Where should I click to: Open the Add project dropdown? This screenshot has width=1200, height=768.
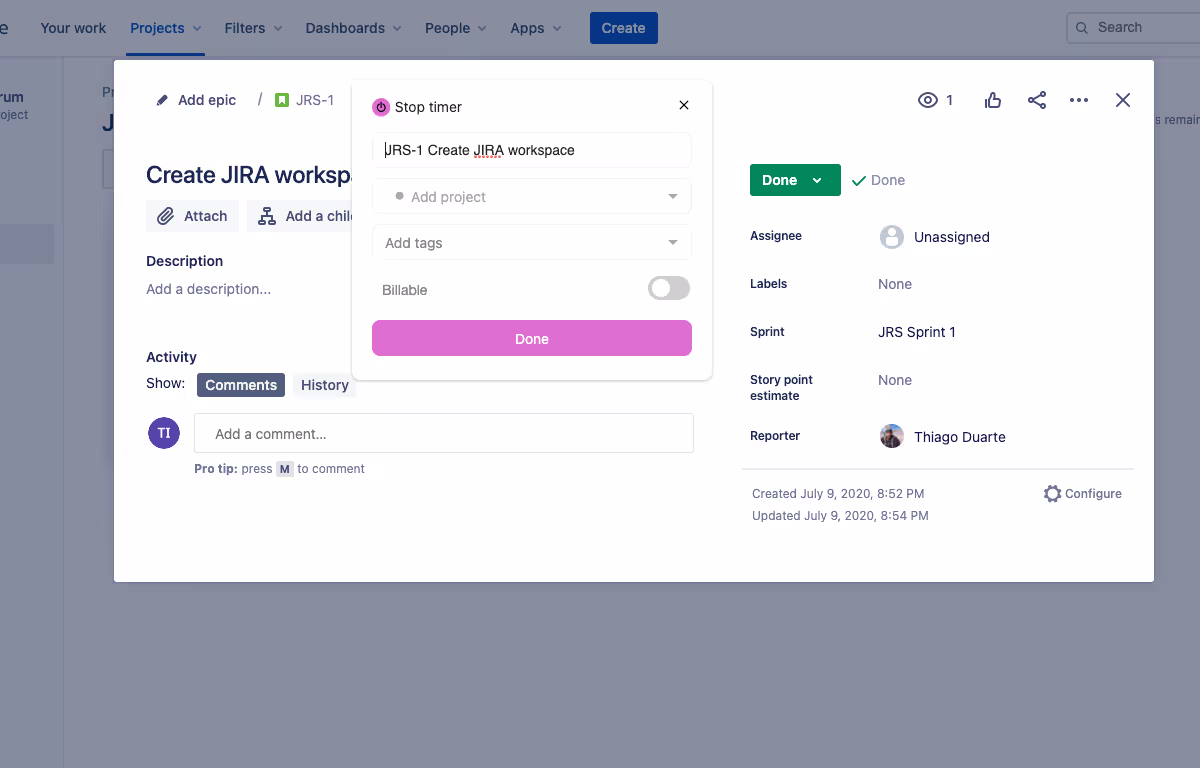point(532,197)
